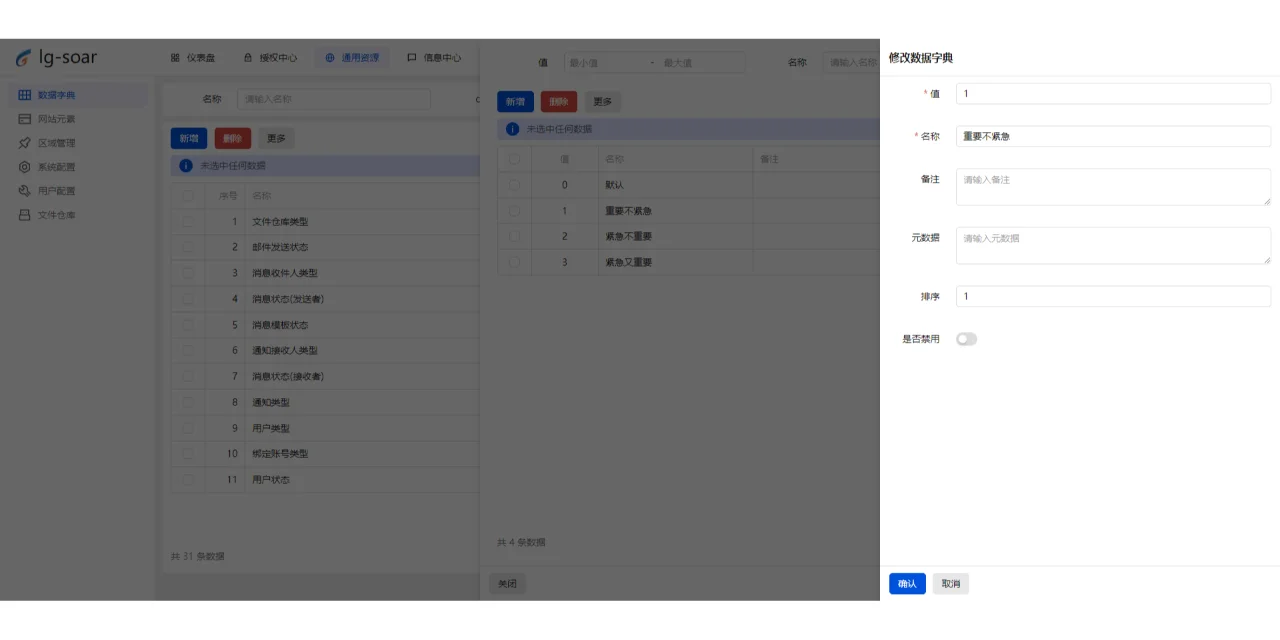Screen dimensions: 1280x640
Task: Open 系统配置 via its sidebar hexagon icon
Action: pyautogui.click(x=25, y=167)
